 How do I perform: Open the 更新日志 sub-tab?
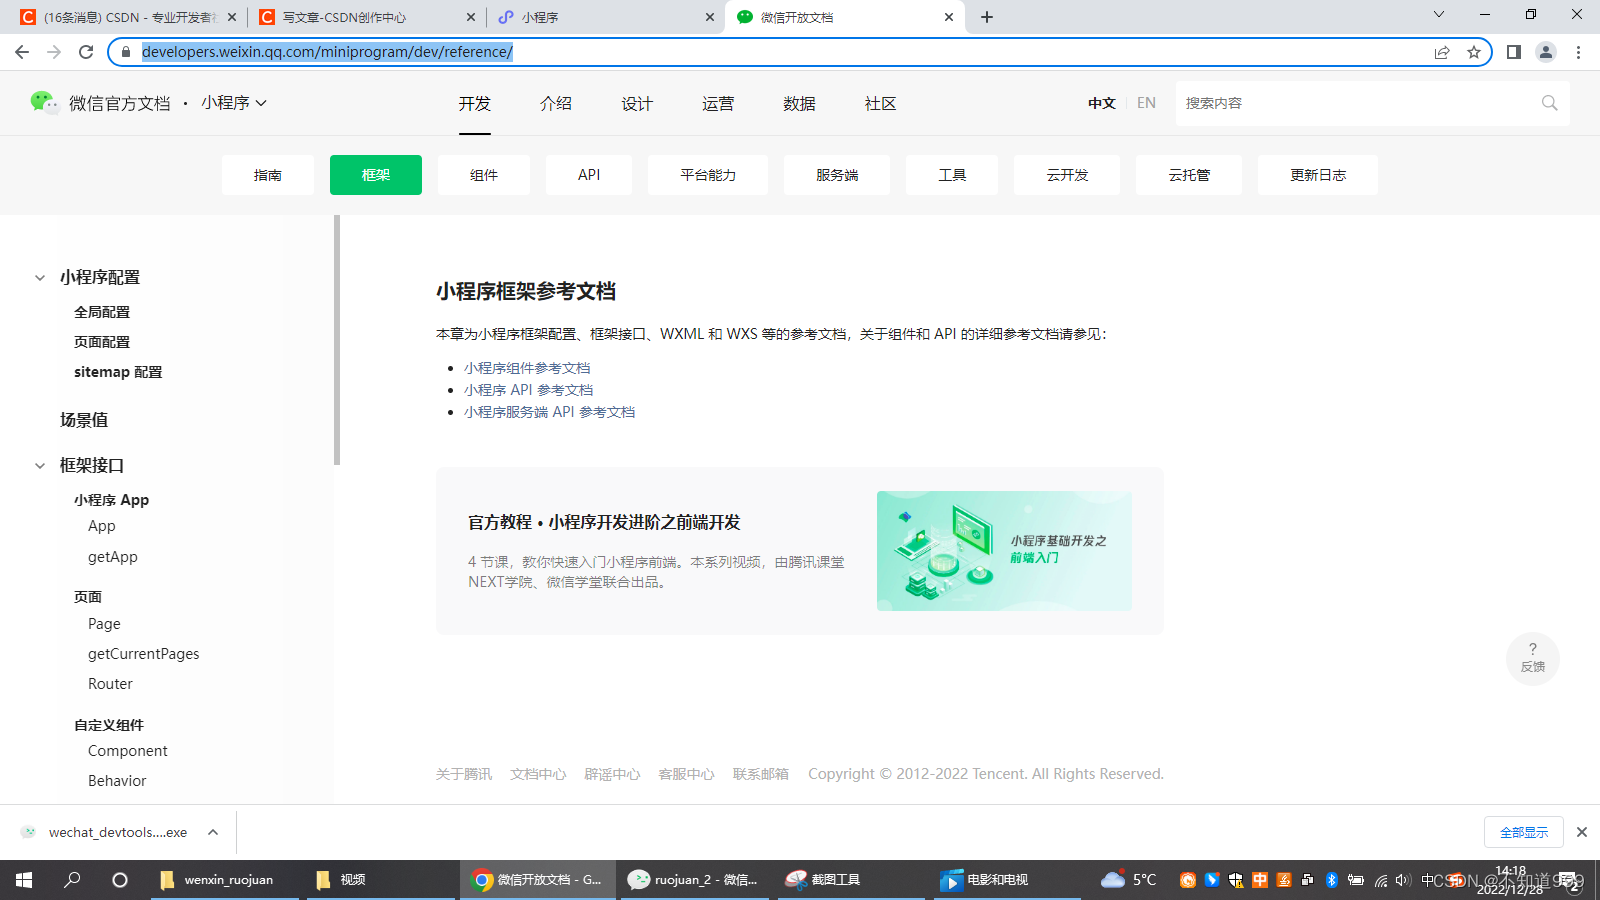(1318, 175)
